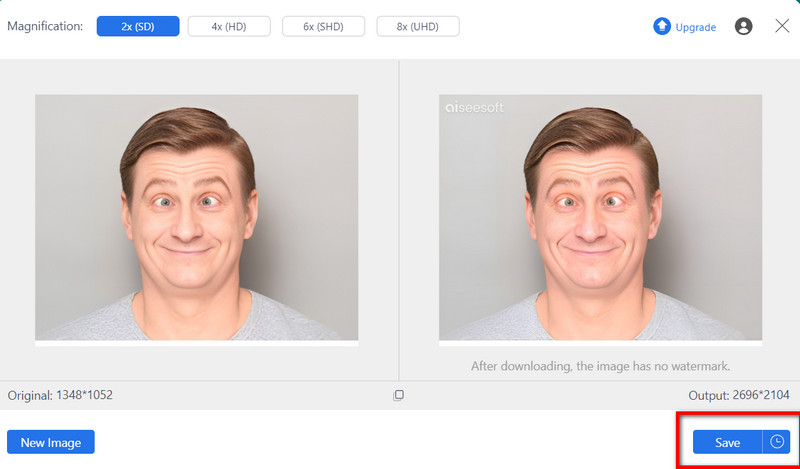Choose the 6x (SHD) magnification level

323,26
